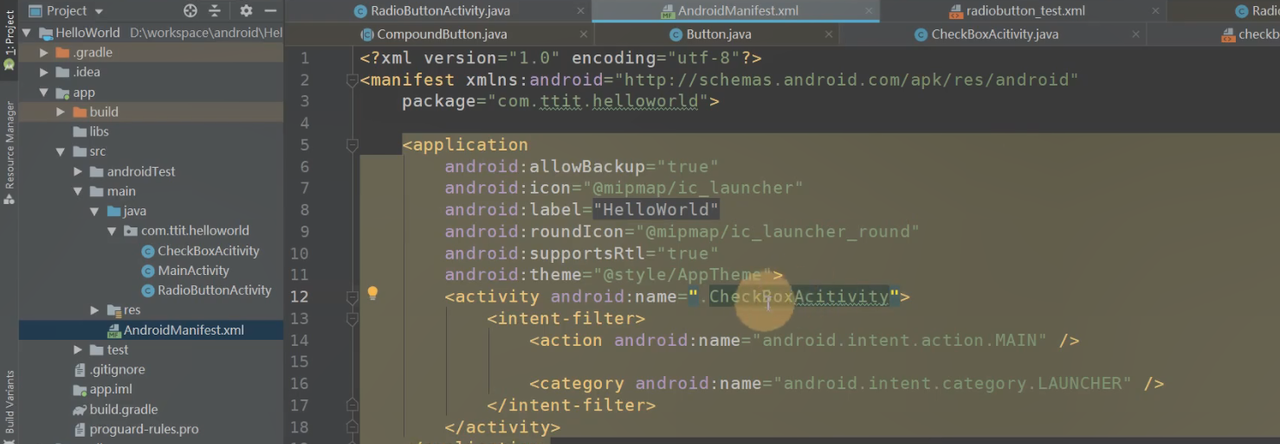
Task: Select .gitignore file in project tree
Action: [x=115, y=370]
